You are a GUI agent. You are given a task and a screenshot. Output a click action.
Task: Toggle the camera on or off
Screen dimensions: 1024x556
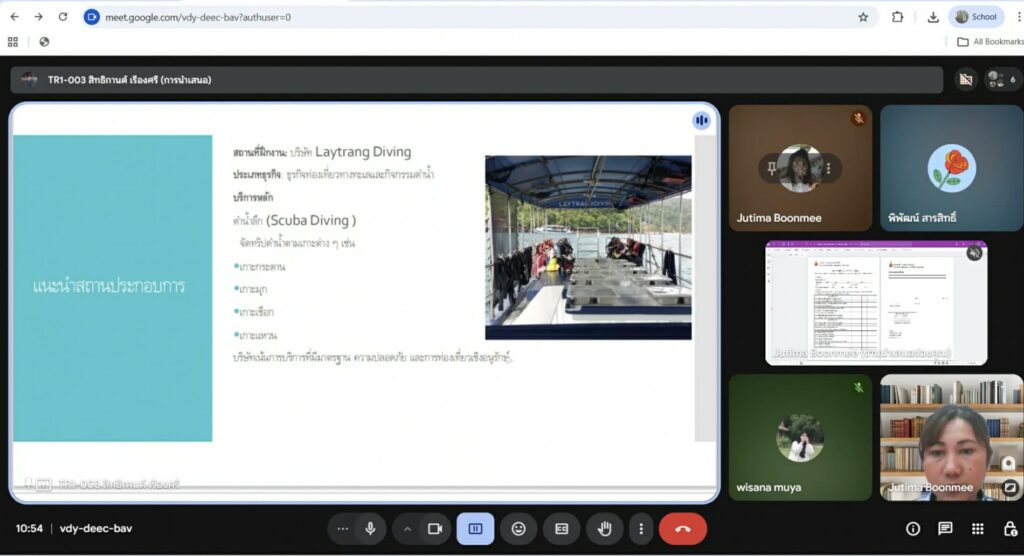point(435,528)
